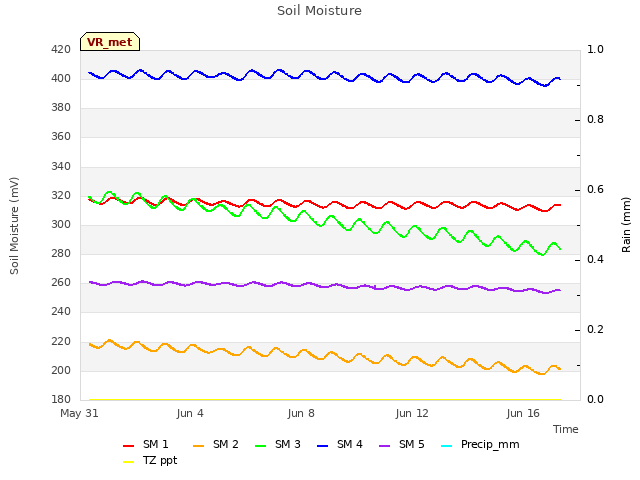Viewport: 640px width, 480px height.
Task: Toggle SM 5 legend entry
Action: coord(402,444)
